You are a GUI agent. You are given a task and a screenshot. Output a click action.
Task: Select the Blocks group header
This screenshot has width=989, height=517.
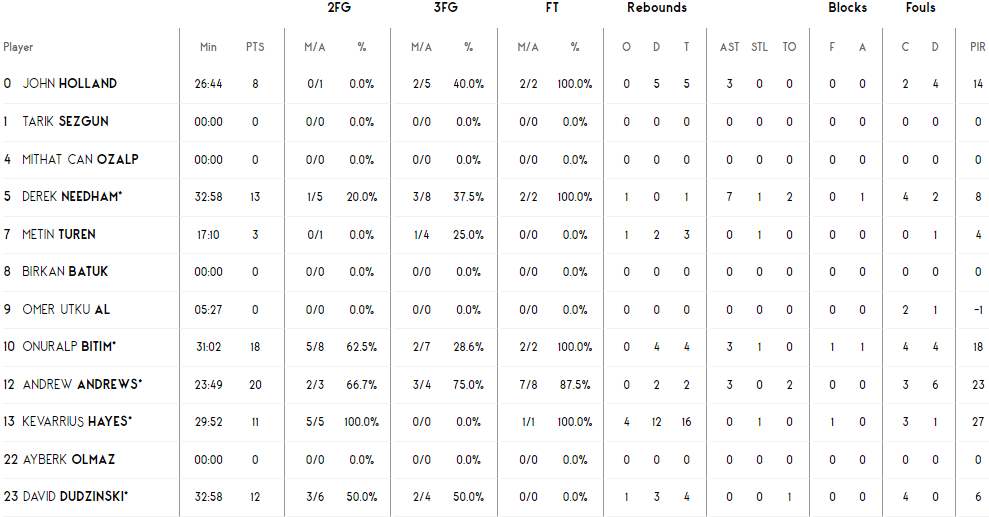(847, 8)
